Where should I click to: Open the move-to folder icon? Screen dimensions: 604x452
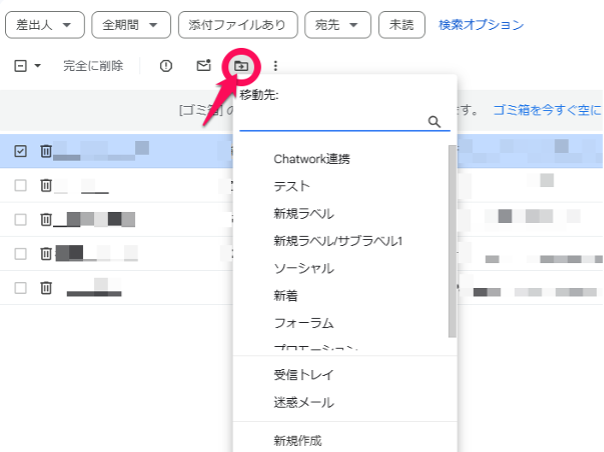pos(241,66)
